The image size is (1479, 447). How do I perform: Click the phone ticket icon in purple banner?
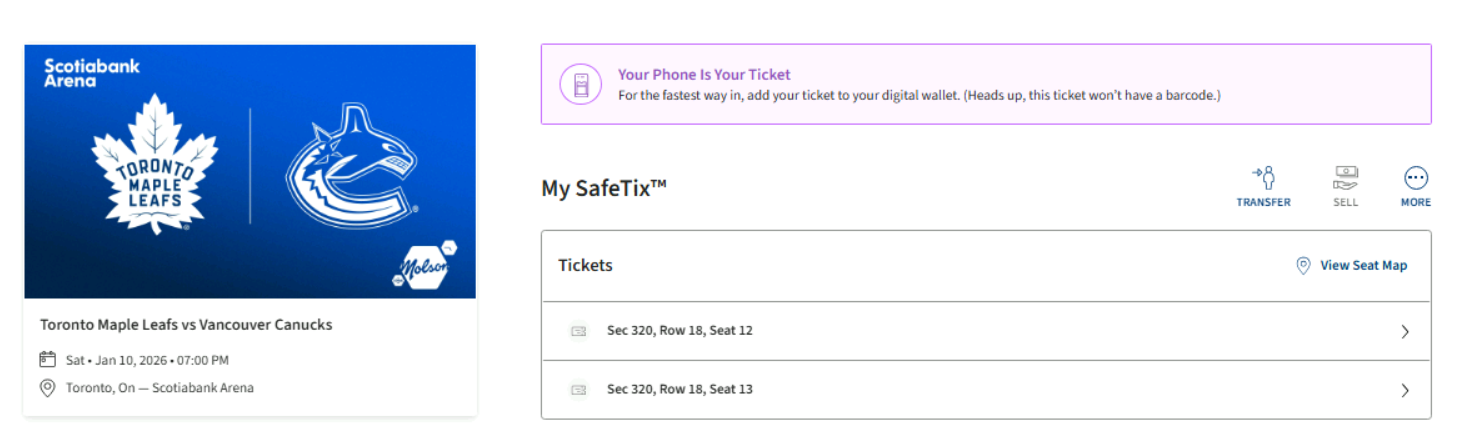click(x=581, y=84)
